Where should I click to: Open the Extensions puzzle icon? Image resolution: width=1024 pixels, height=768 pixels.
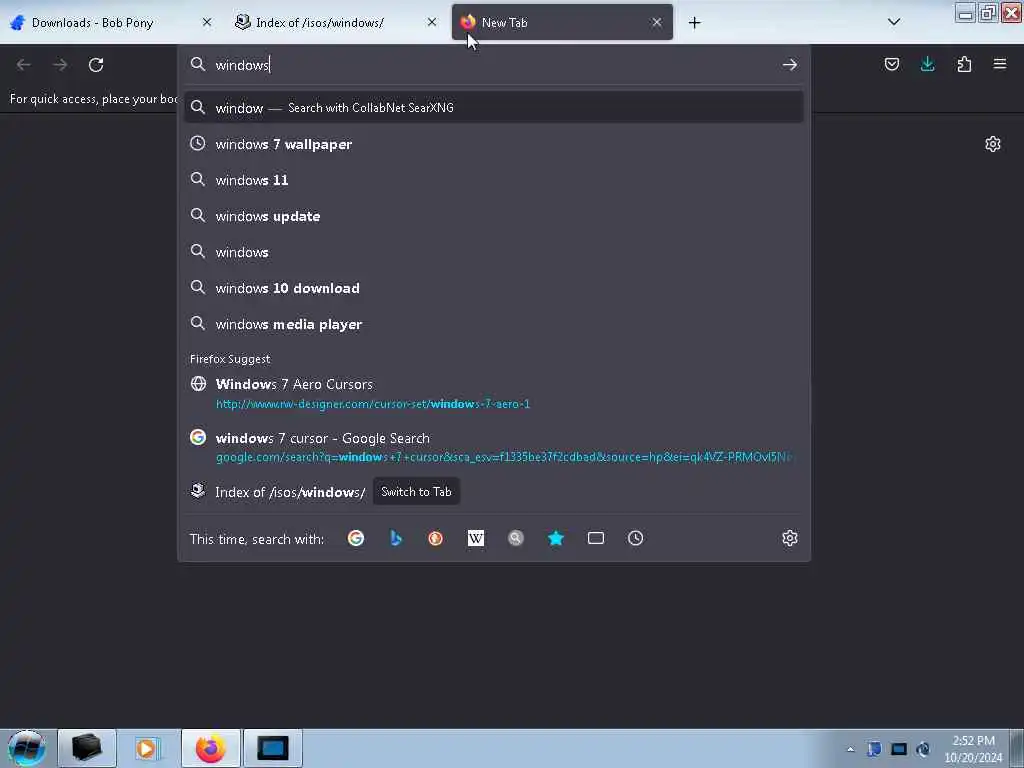pyautogui.click(x=964, y=64)
